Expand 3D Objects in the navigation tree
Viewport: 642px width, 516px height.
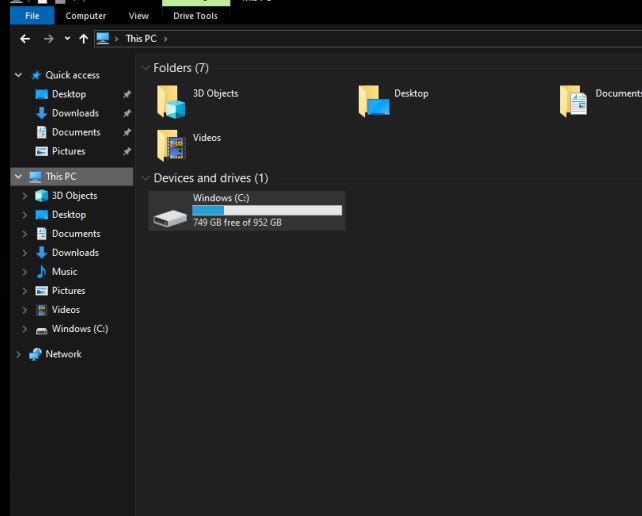(x=25, y=196)
